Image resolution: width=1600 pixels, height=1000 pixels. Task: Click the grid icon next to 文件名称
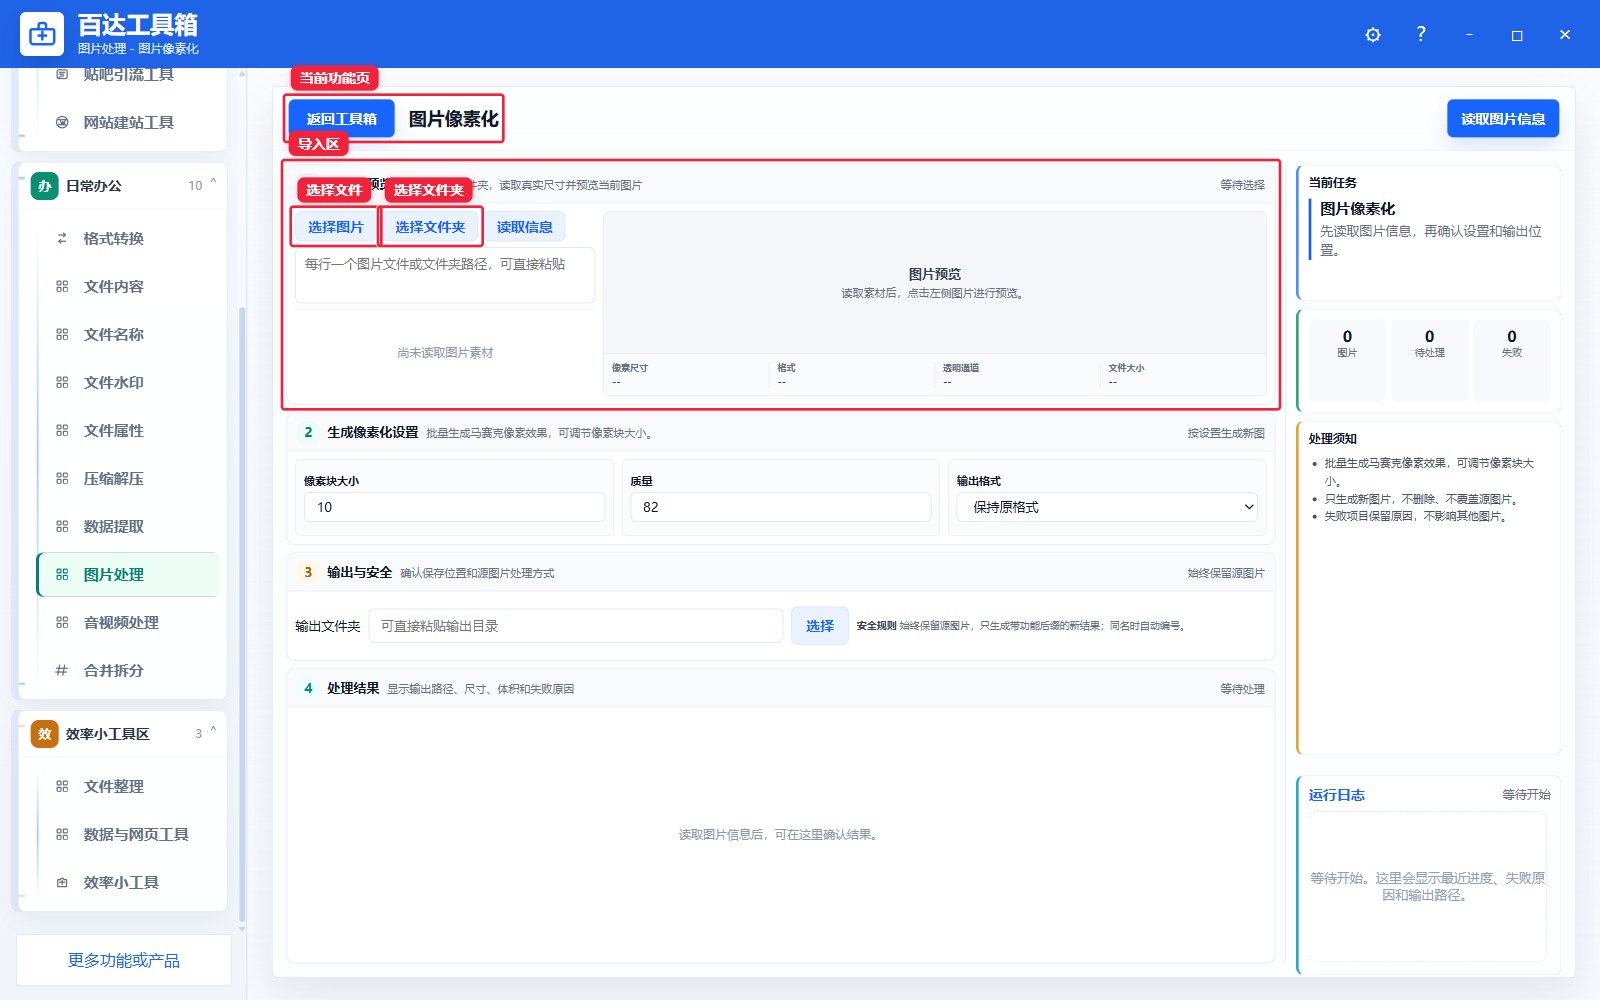pyautogui.click(x=62, y=334)
